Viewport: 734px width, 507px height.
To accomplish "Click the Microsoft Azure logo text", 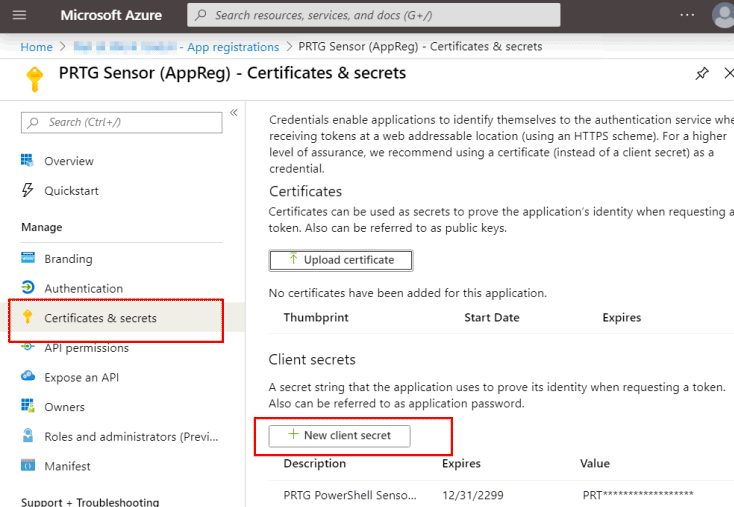I will pos(111,15).
